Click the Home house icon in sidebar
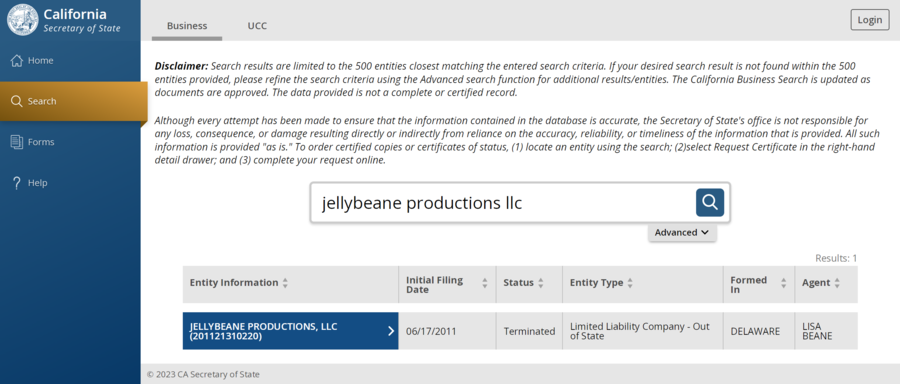 17,60
